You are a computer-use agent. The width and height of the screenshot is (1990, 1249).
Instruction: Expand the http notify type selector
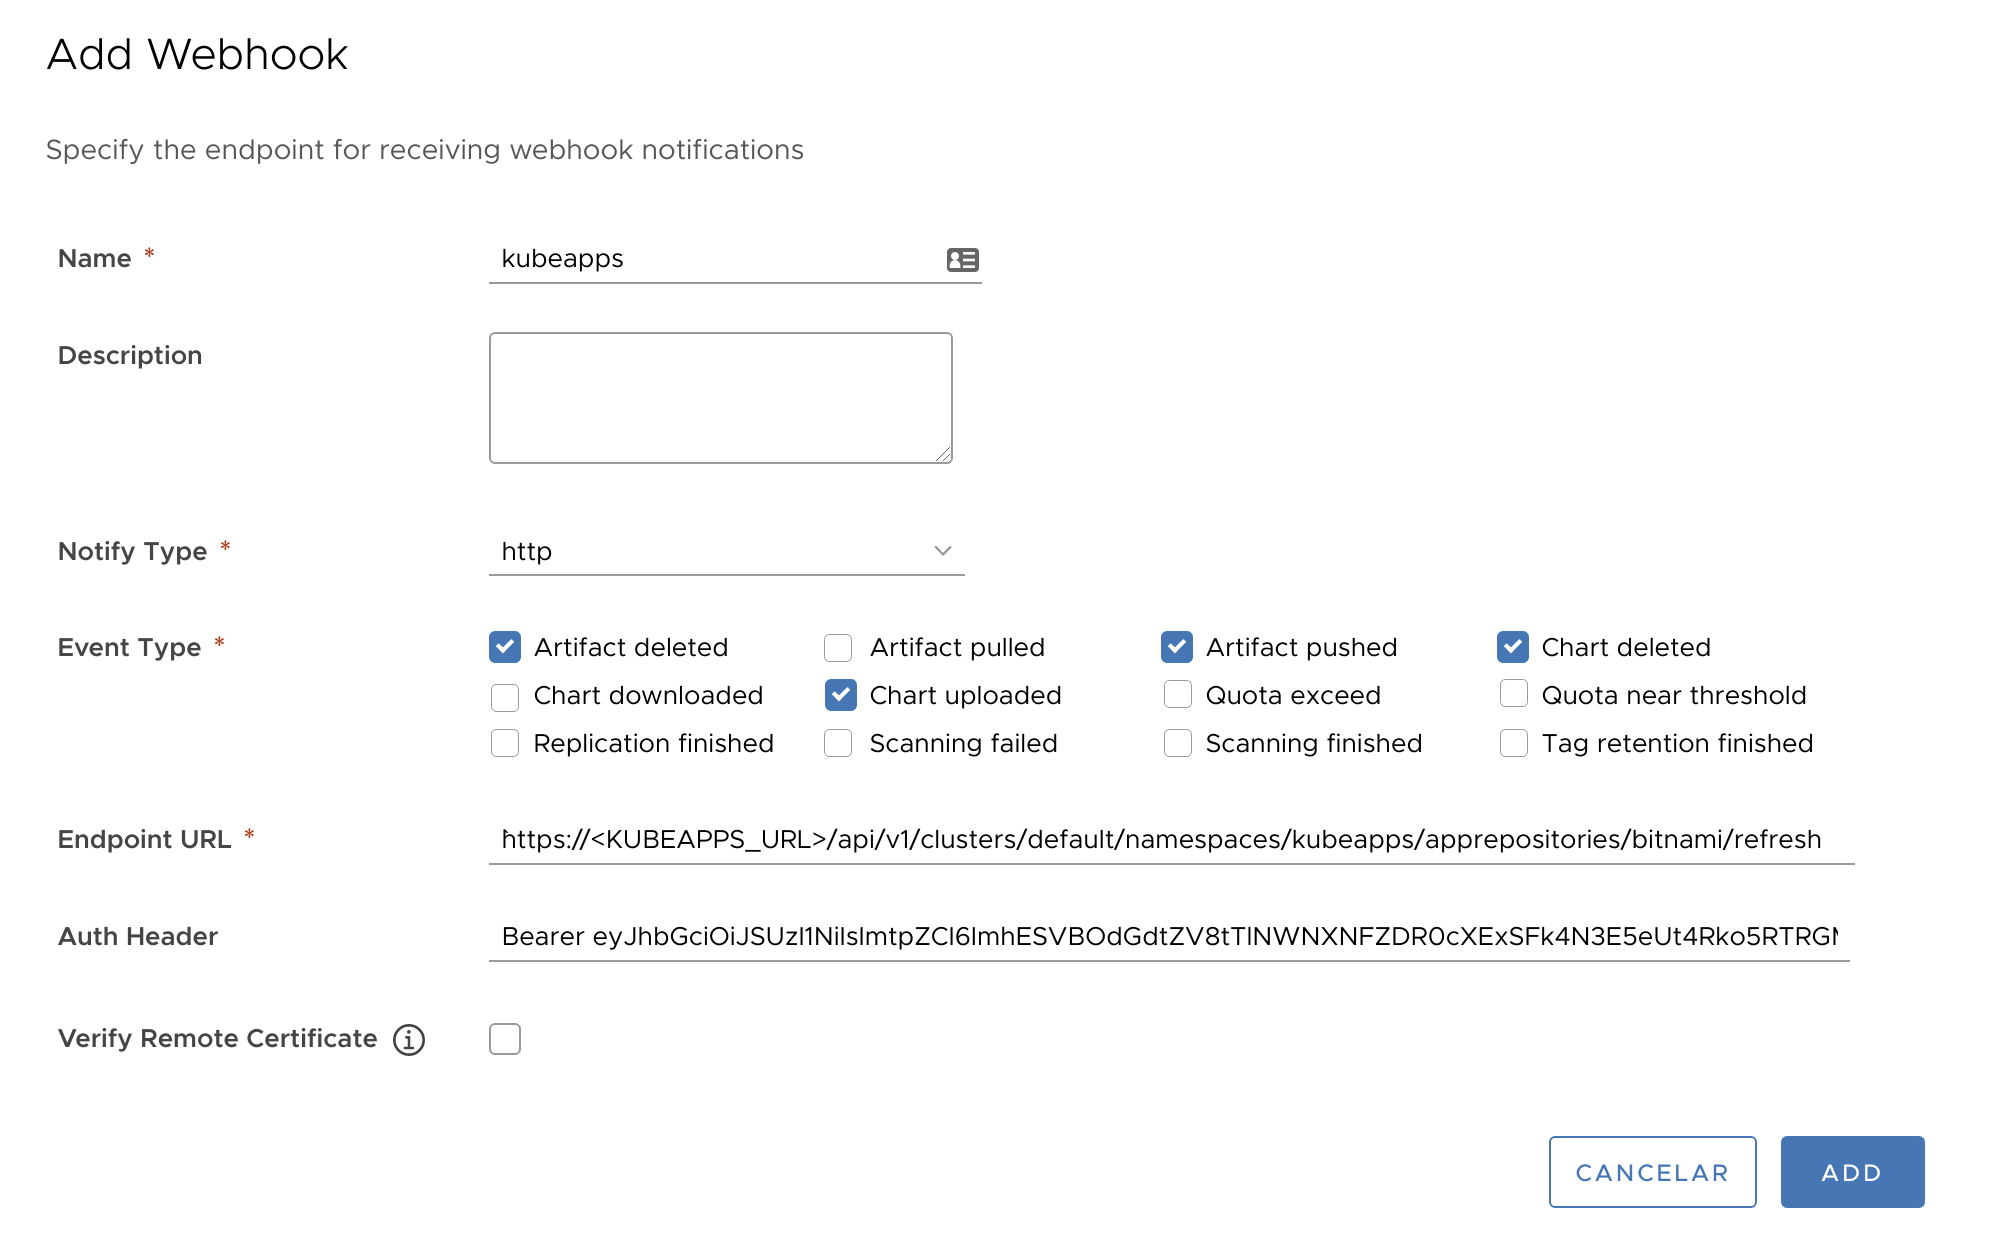tap(726, 551)
